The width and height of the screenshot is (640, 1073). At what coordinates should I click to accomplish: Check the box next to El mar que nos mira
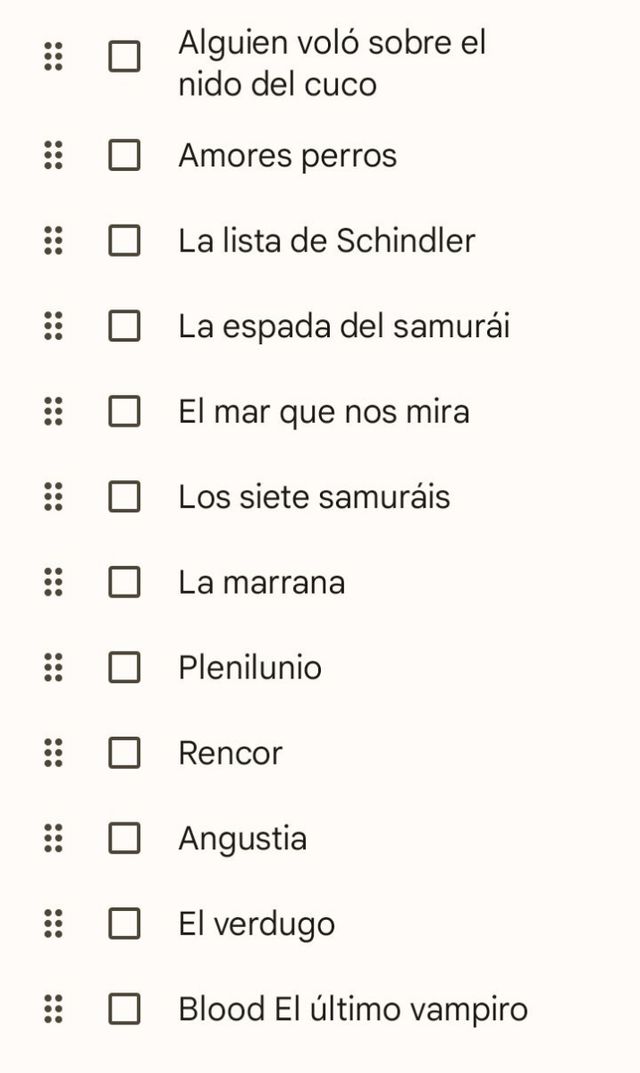[x=123, y=411]
